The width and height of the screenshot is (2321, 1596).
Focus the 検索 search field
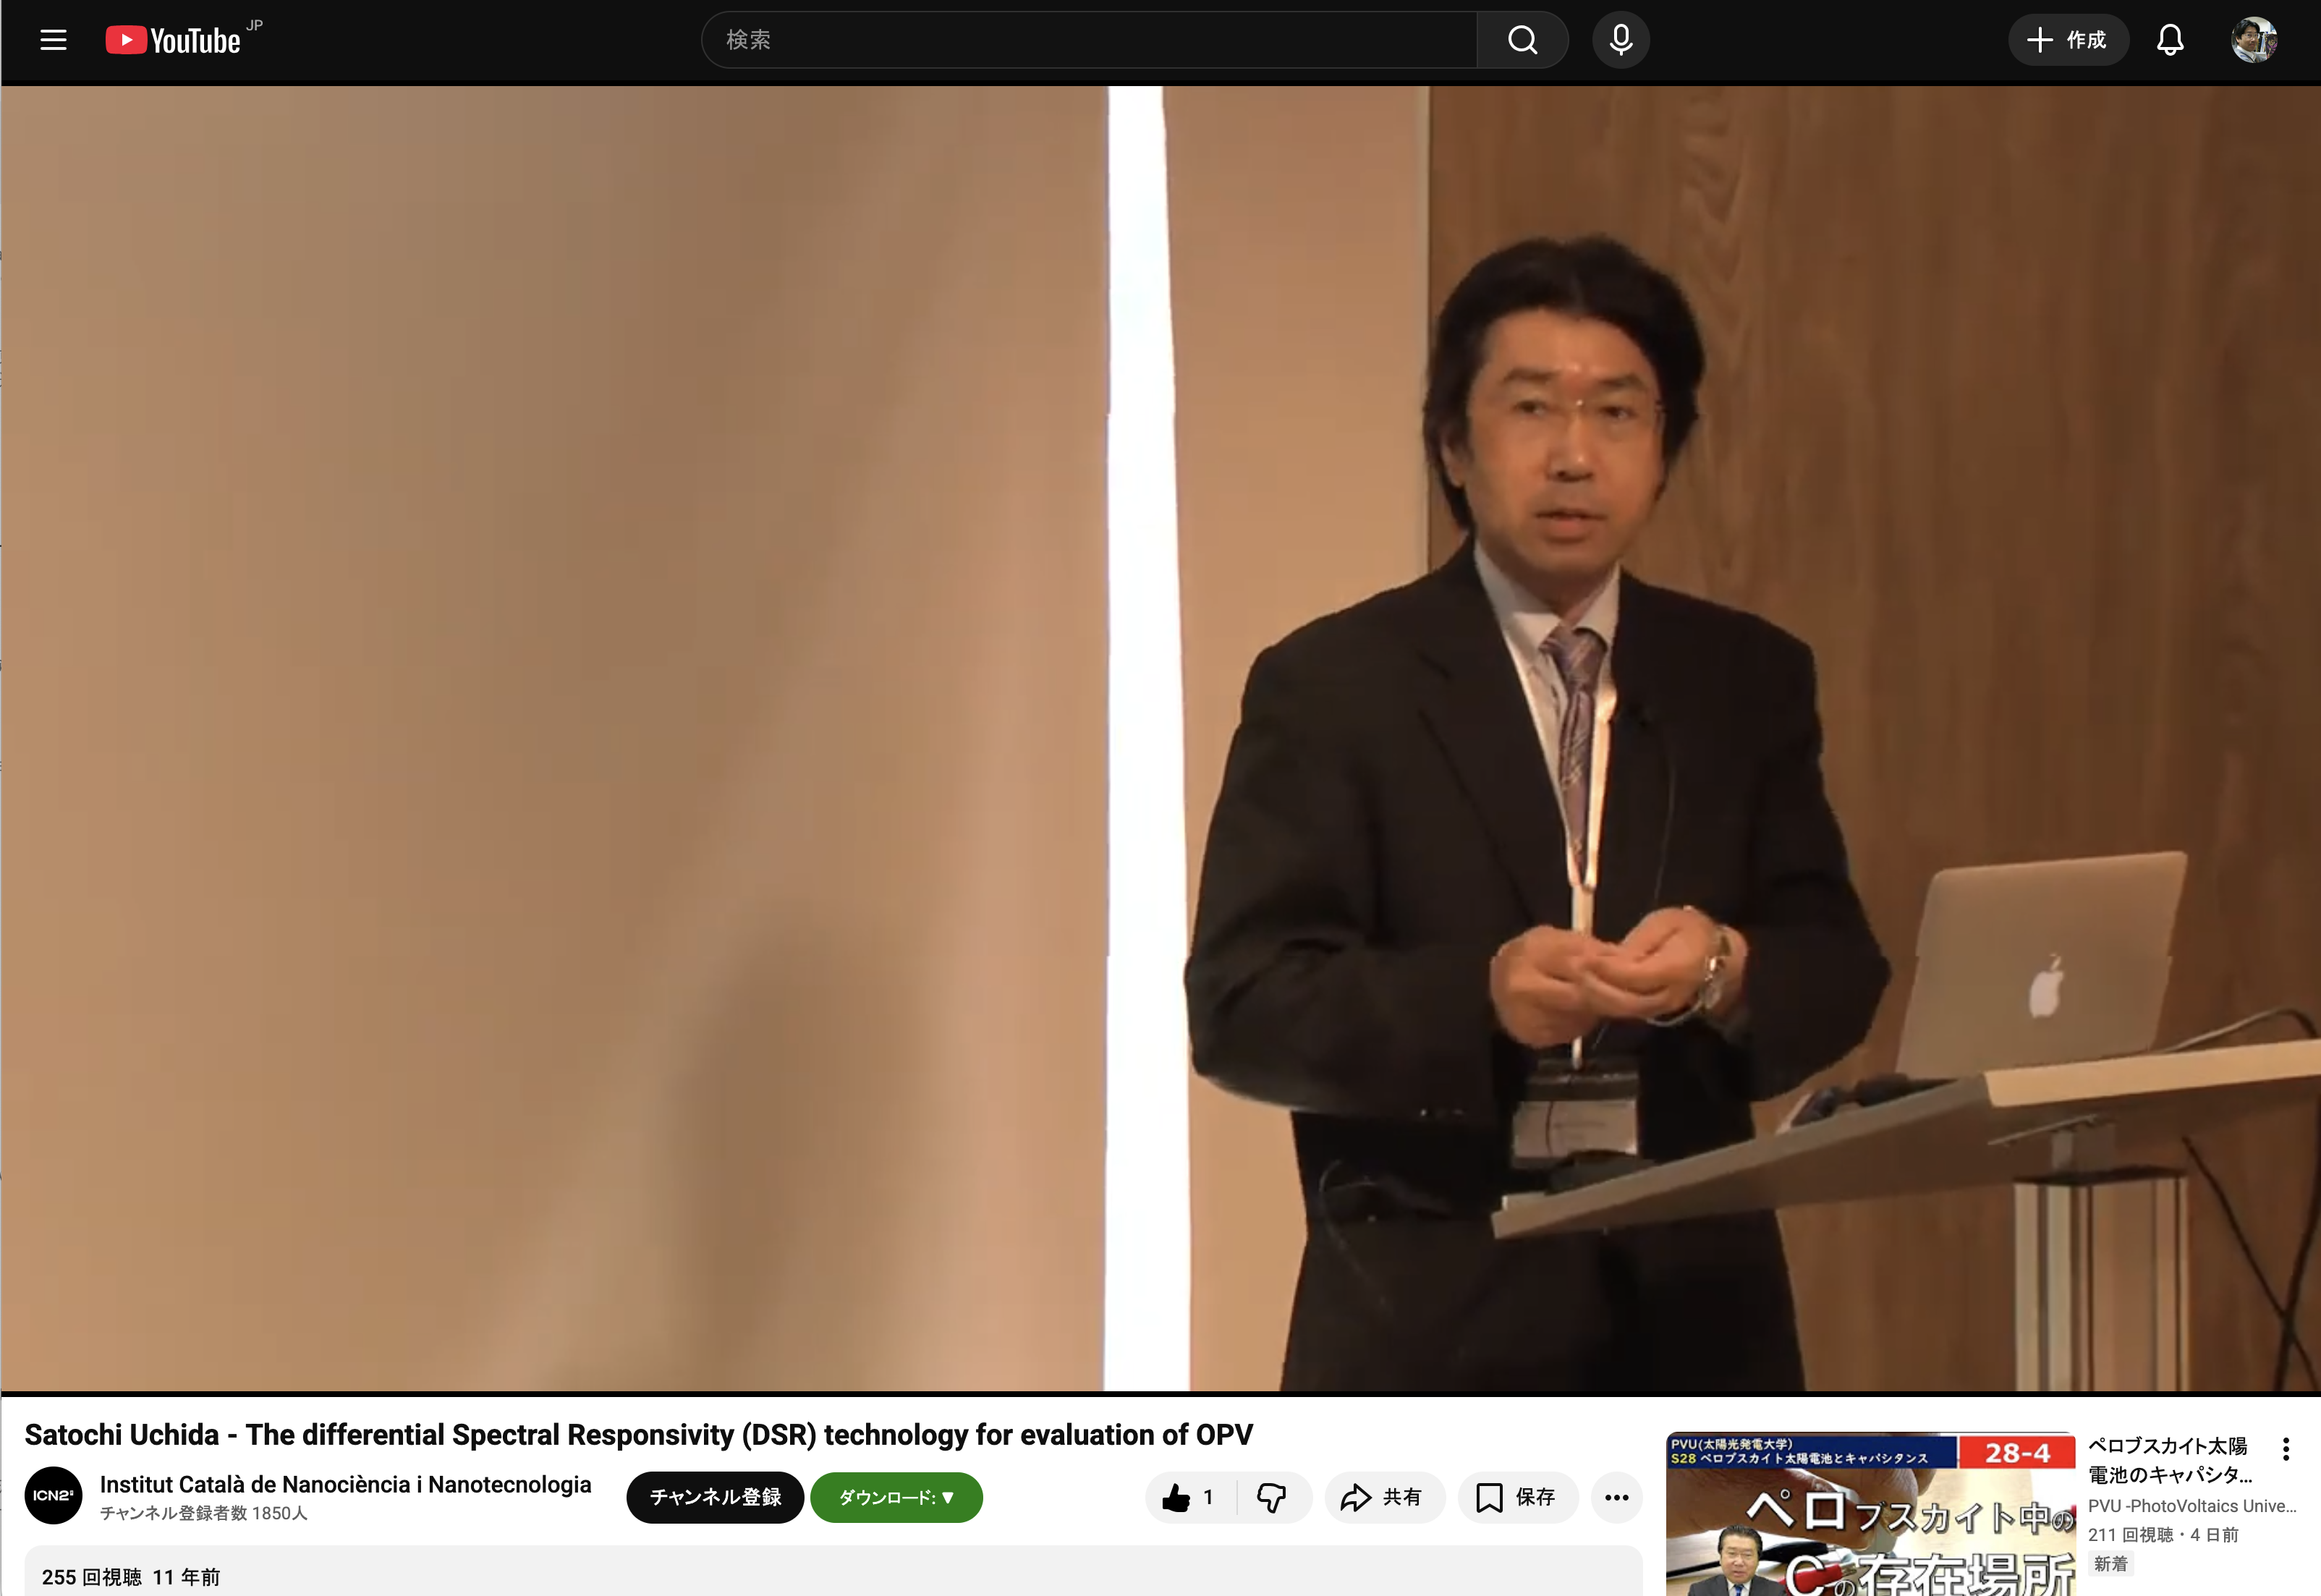tap(1088, 40)
